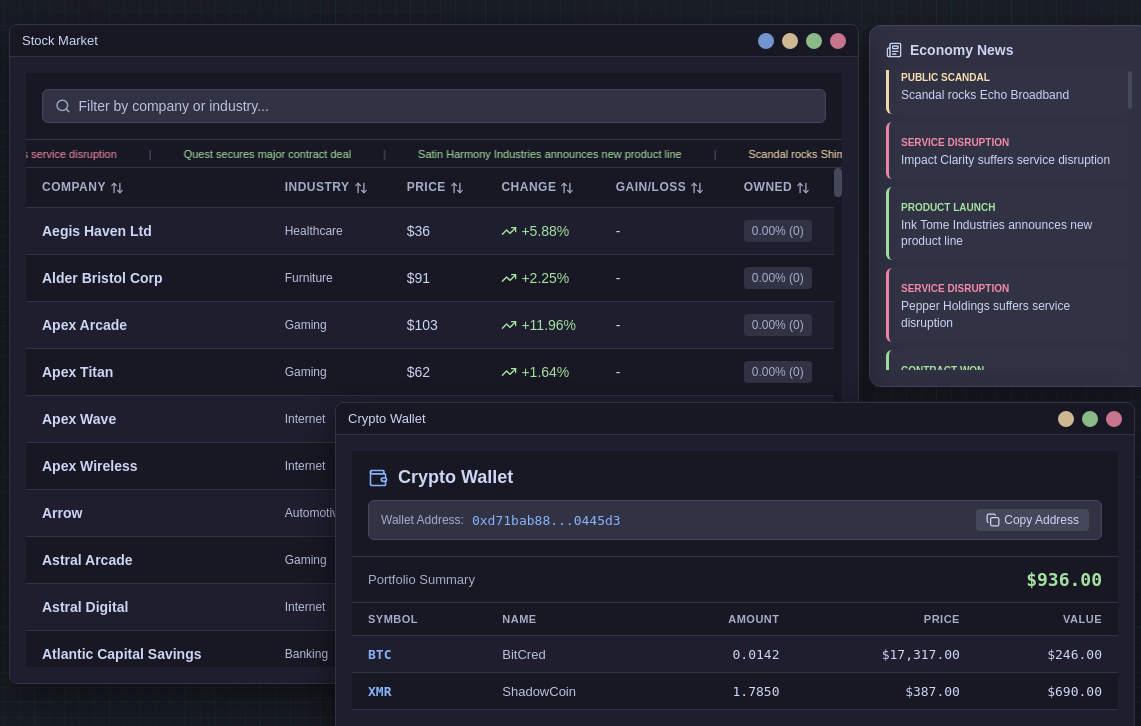
Task: Sort by Price column arrows icon
Action: click(456, 188)
